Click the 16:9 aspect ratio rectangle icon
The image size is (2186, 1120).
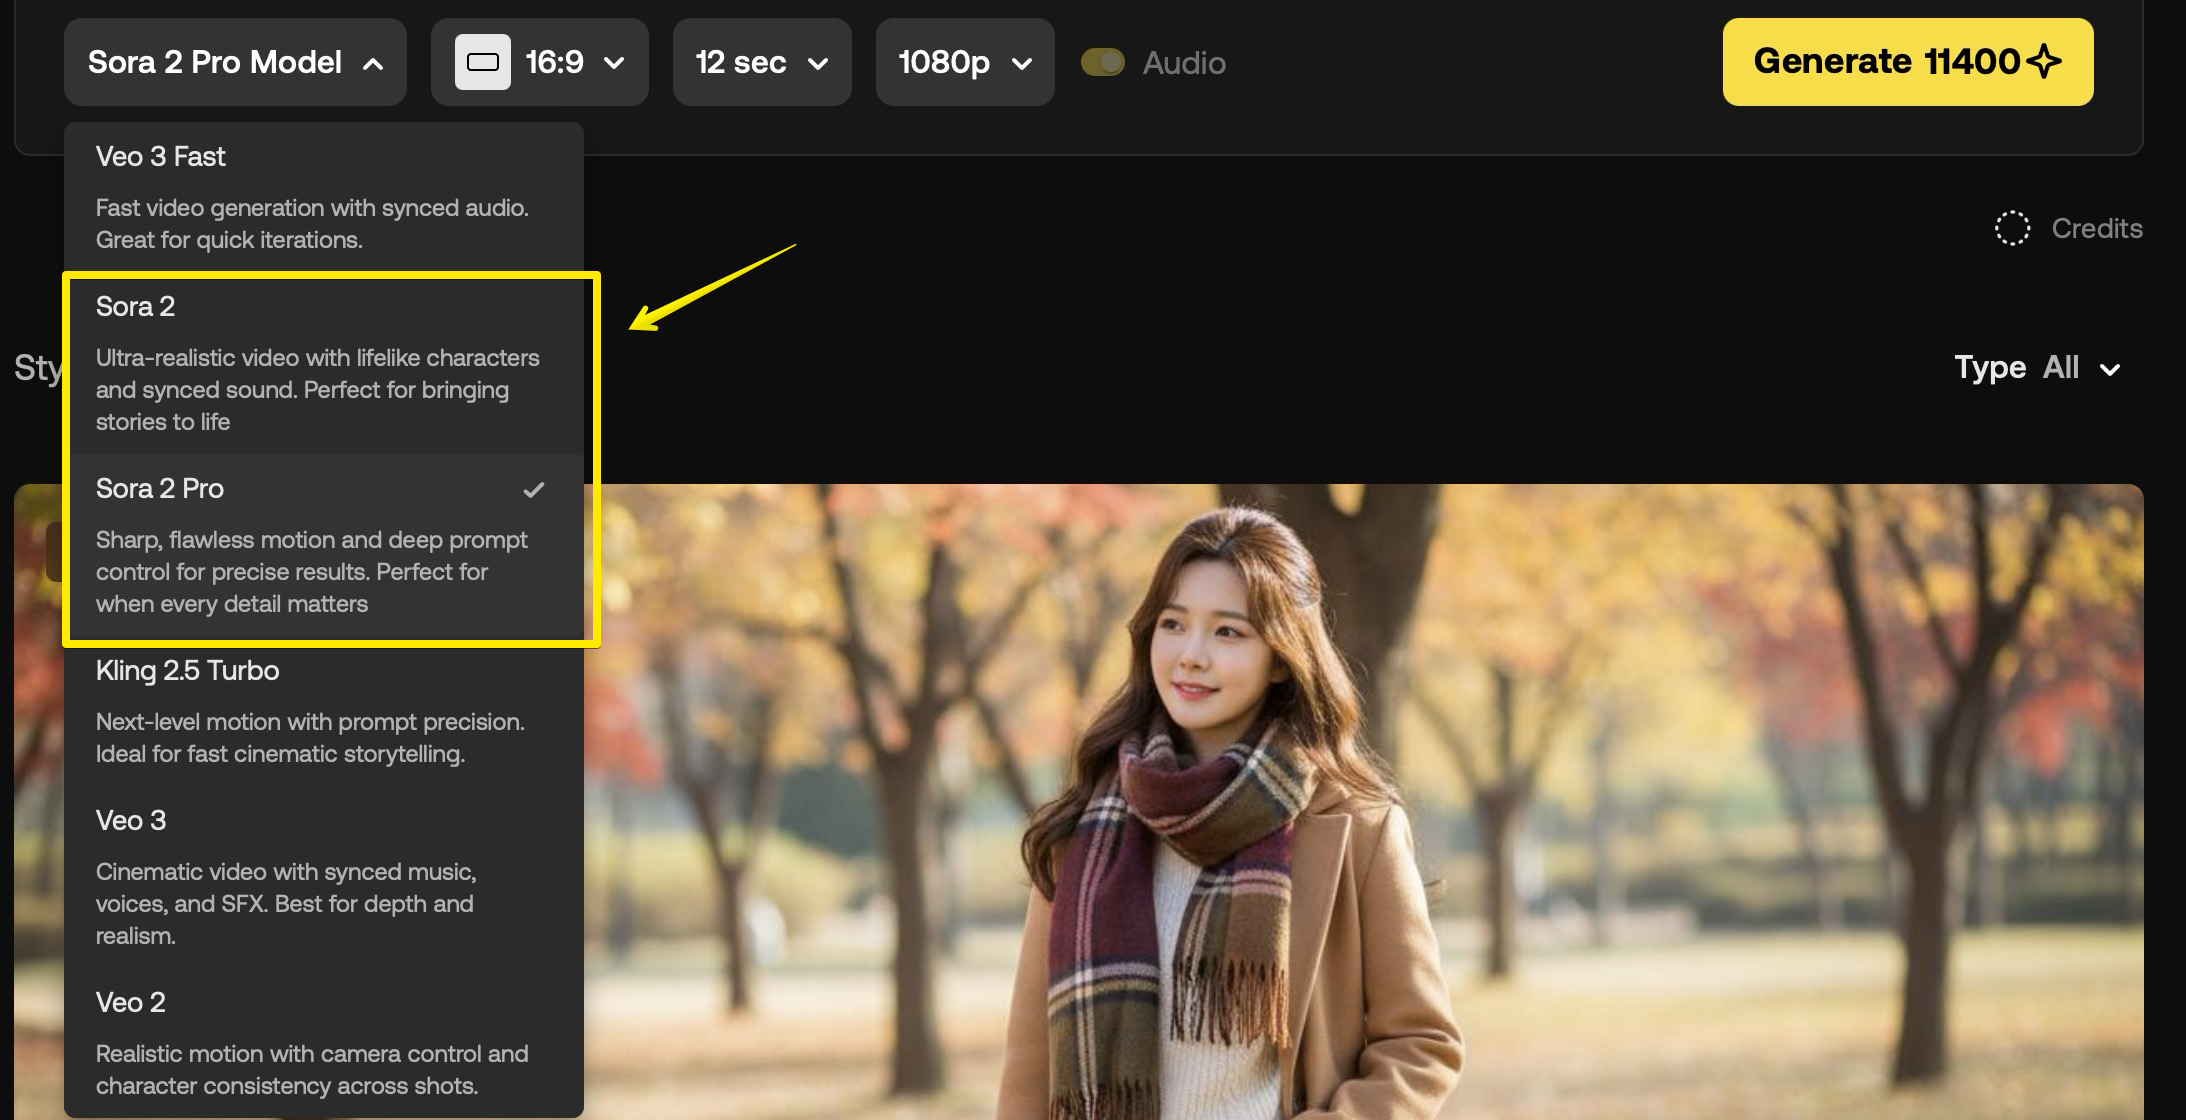483,62
